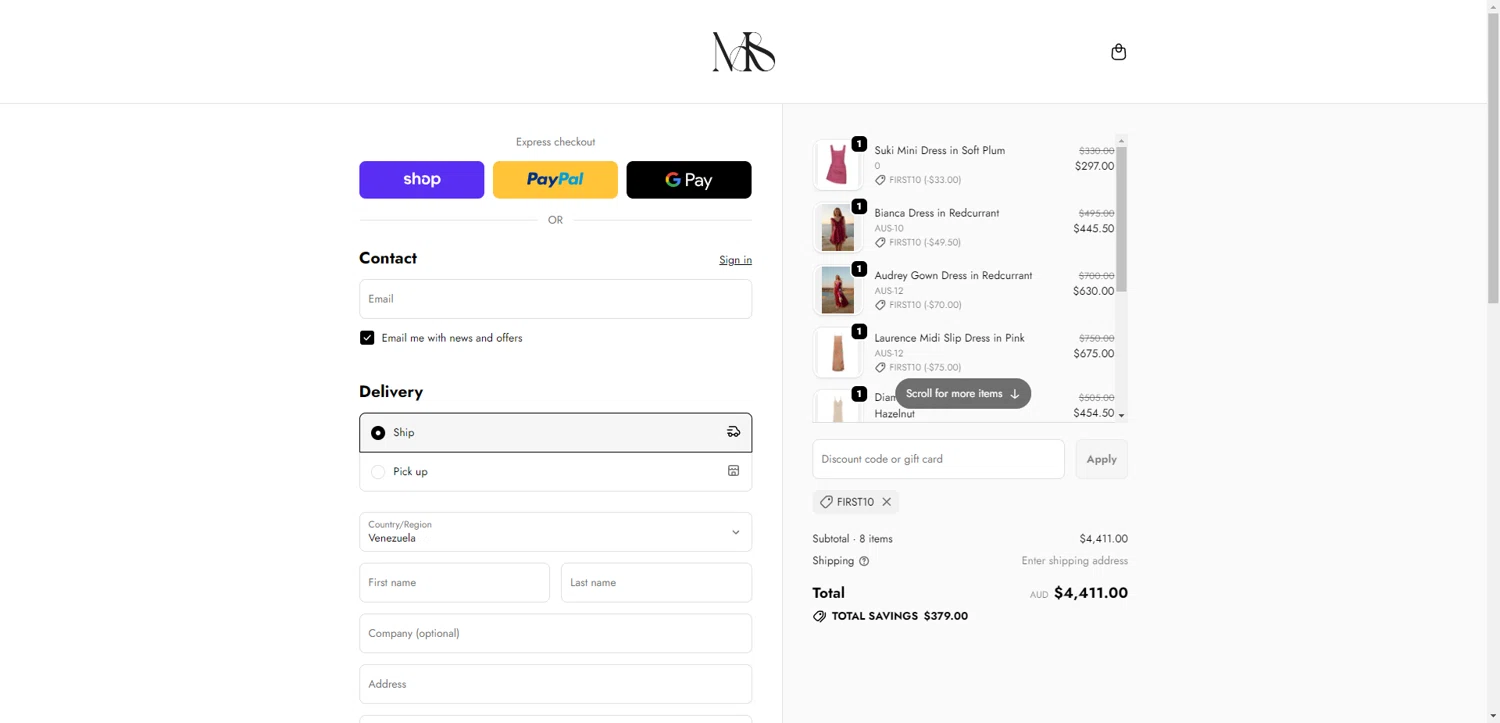Click the $445.50 discounted price
The height and width of the screenshot is (723, 1500).
pos(1093,228)
